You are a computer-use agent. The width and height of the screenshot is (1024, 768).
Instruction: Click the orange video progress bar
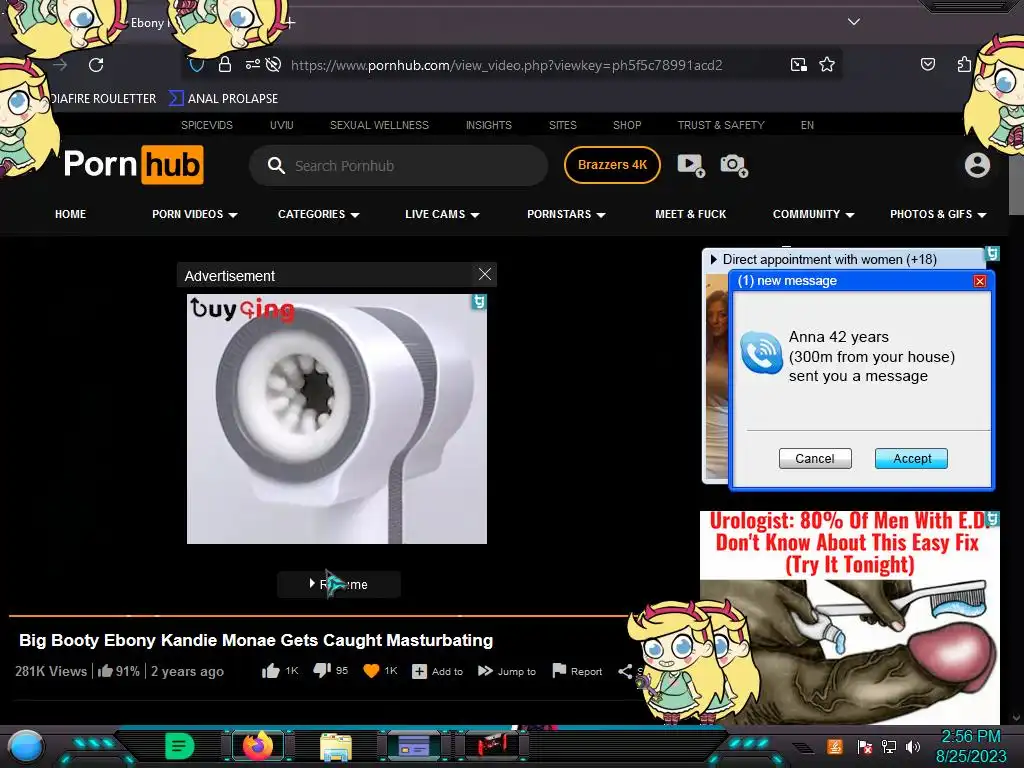(318, 615)
